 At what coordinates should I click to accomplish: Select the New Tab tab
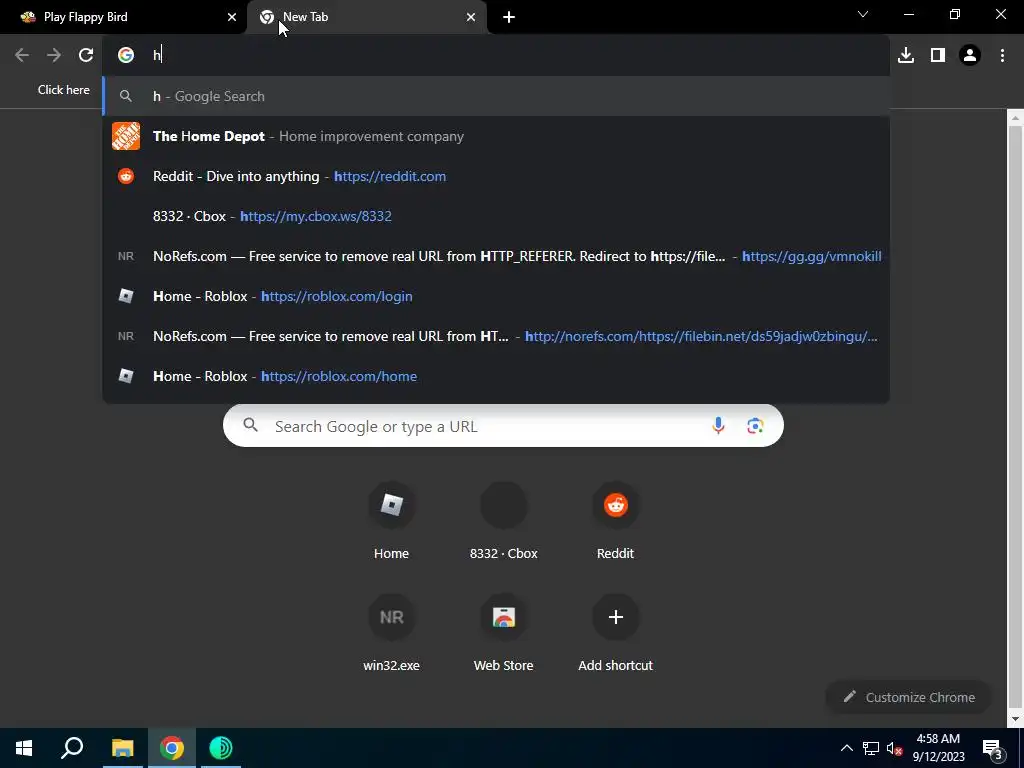pos(367,17)
